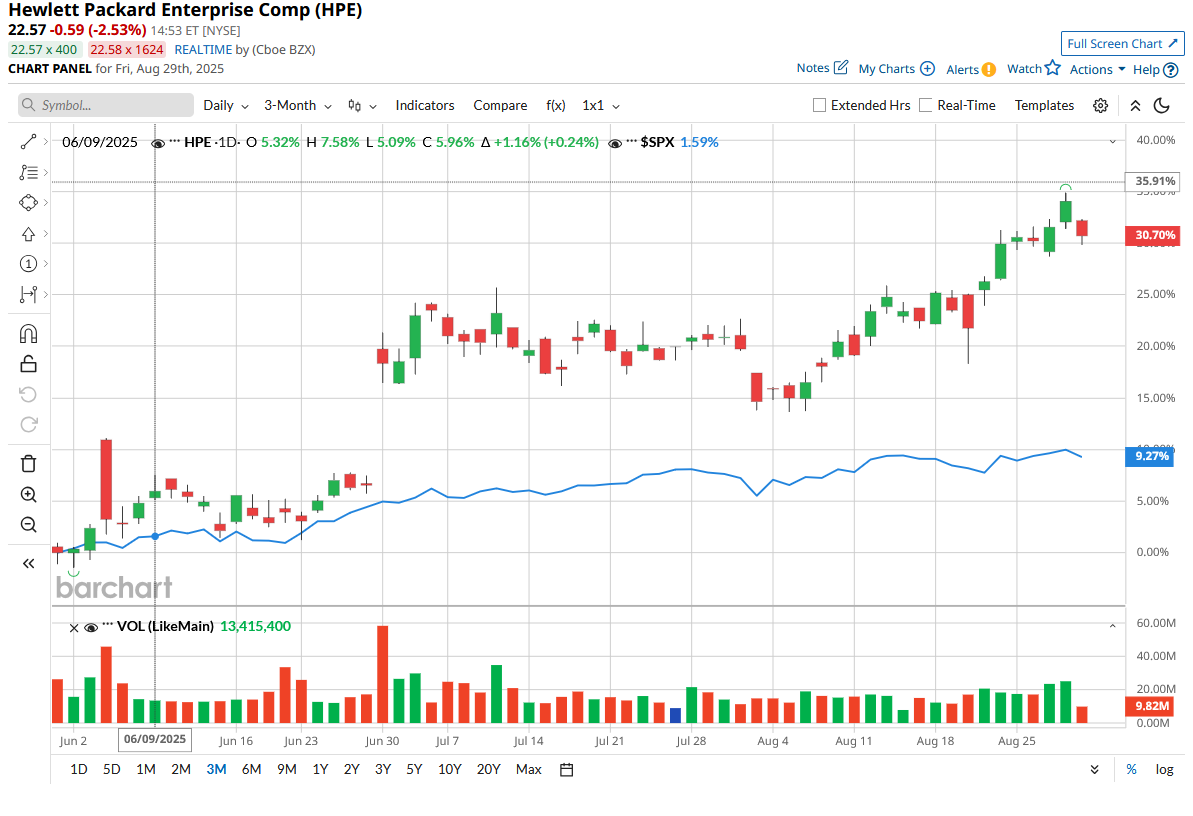Image resolution: width=1193 pixels, height=816 pixels.
Task: Remove the VOL indicator with X
Action: click(x=74, y=628)
